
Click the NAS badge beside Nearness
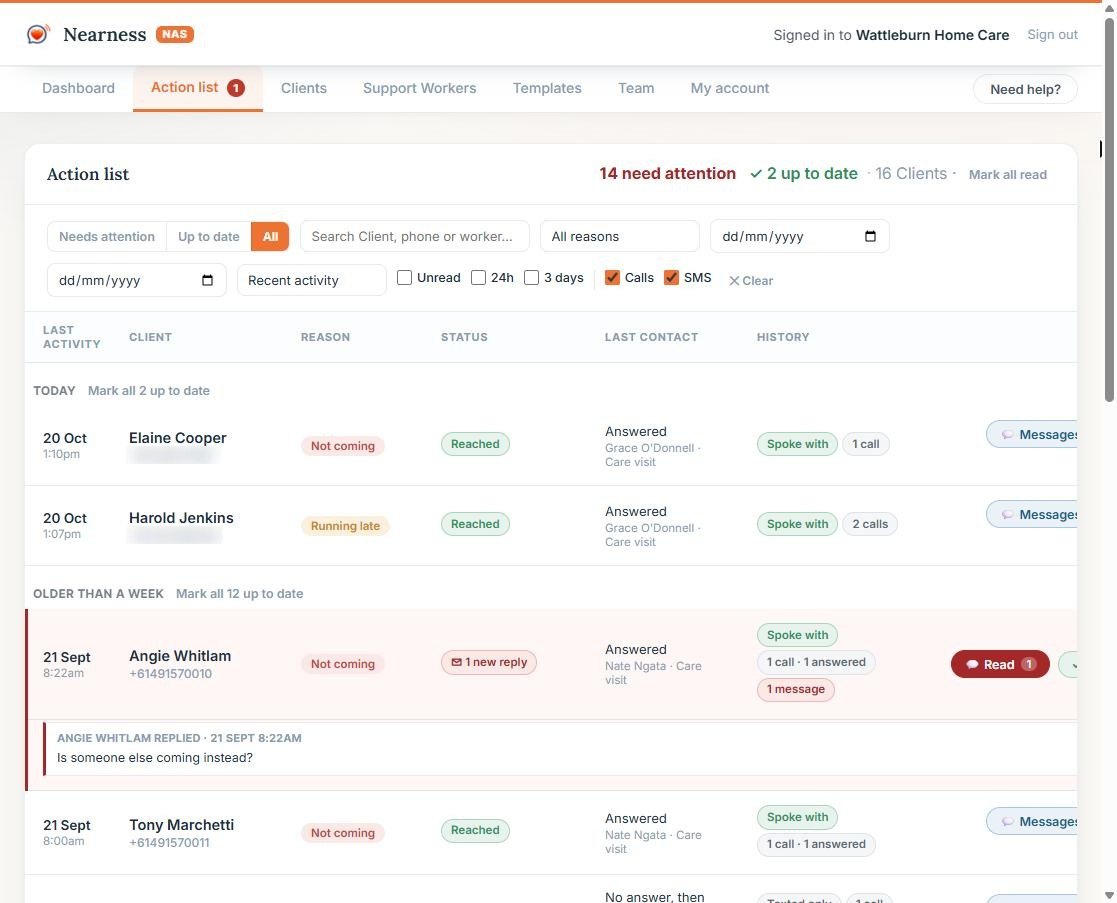pyautogui.click(x=175, y=34)
